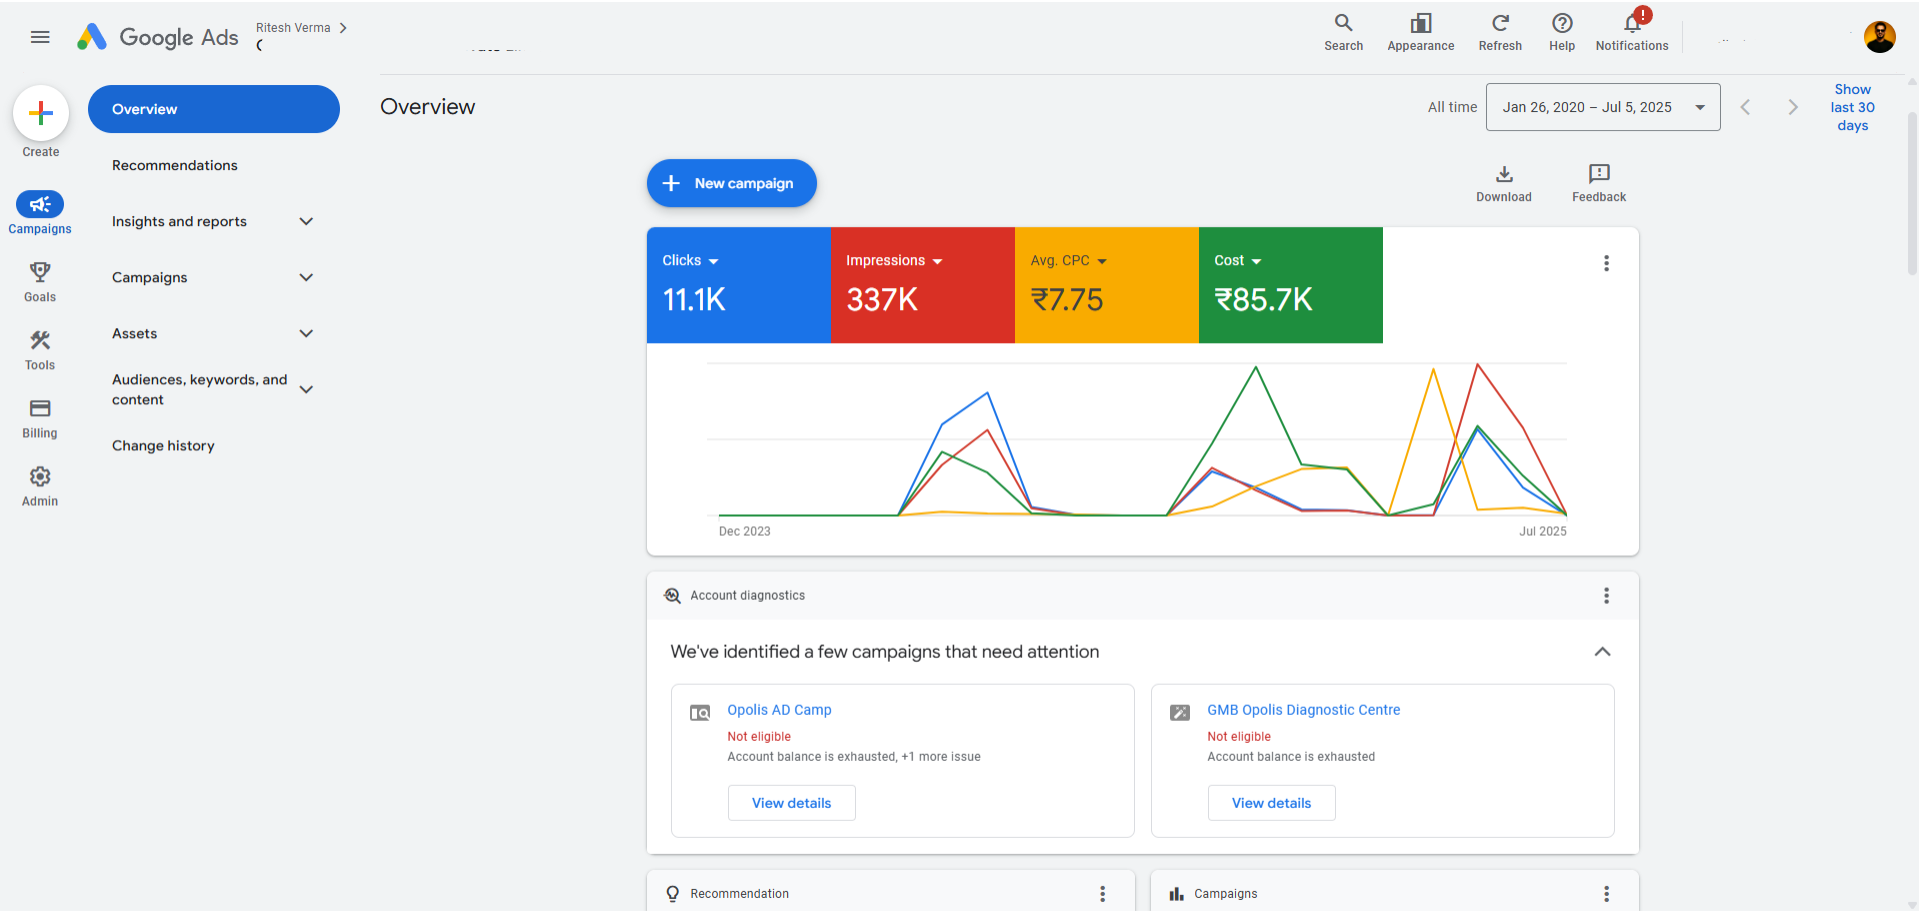Screen dimensions: 1919x913
Task: Open the Tools wrench icon
Action: click(x=40, y=341)
